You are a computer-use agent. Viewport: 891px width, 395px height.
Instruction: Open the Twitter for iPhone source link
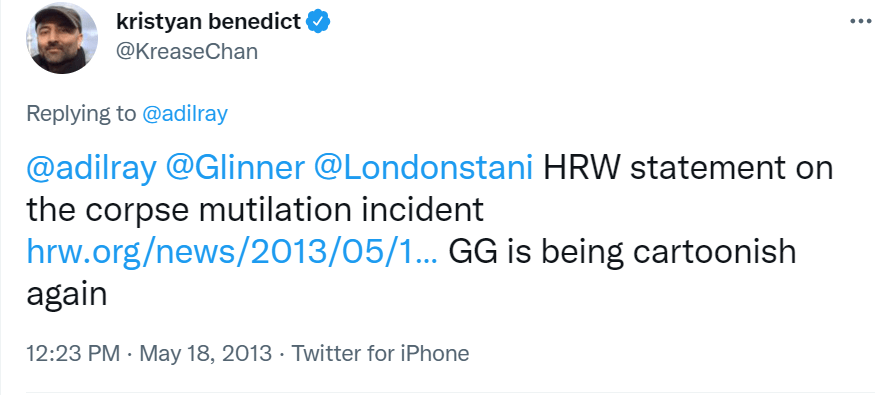coord(380,354)
